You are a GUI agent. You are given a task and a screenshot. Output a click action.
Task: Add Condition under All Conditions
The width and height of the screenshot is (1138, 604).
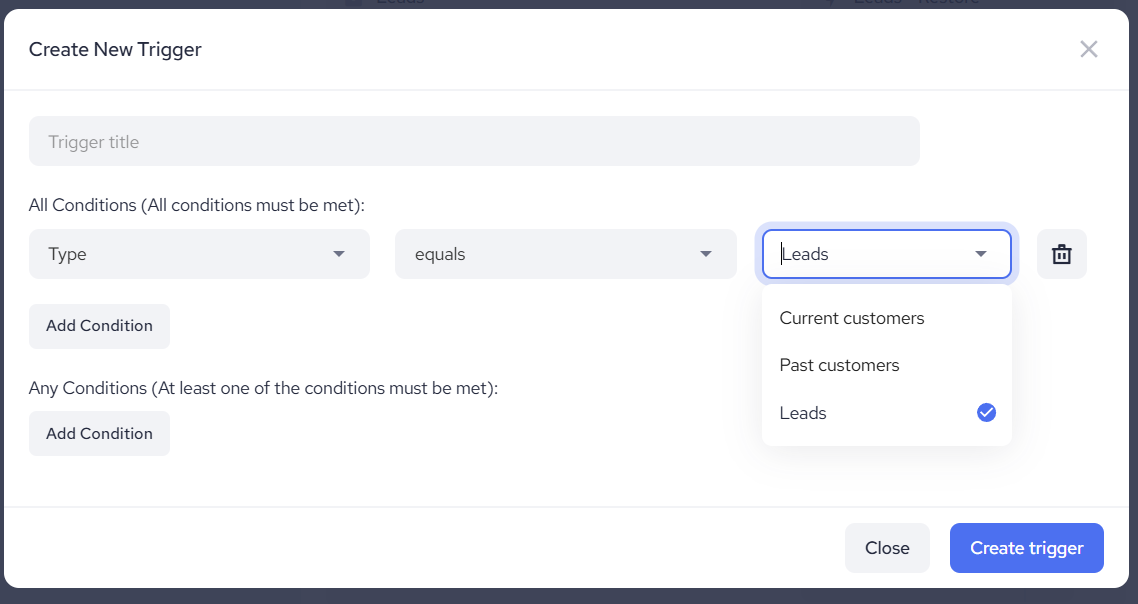[99, 326]
